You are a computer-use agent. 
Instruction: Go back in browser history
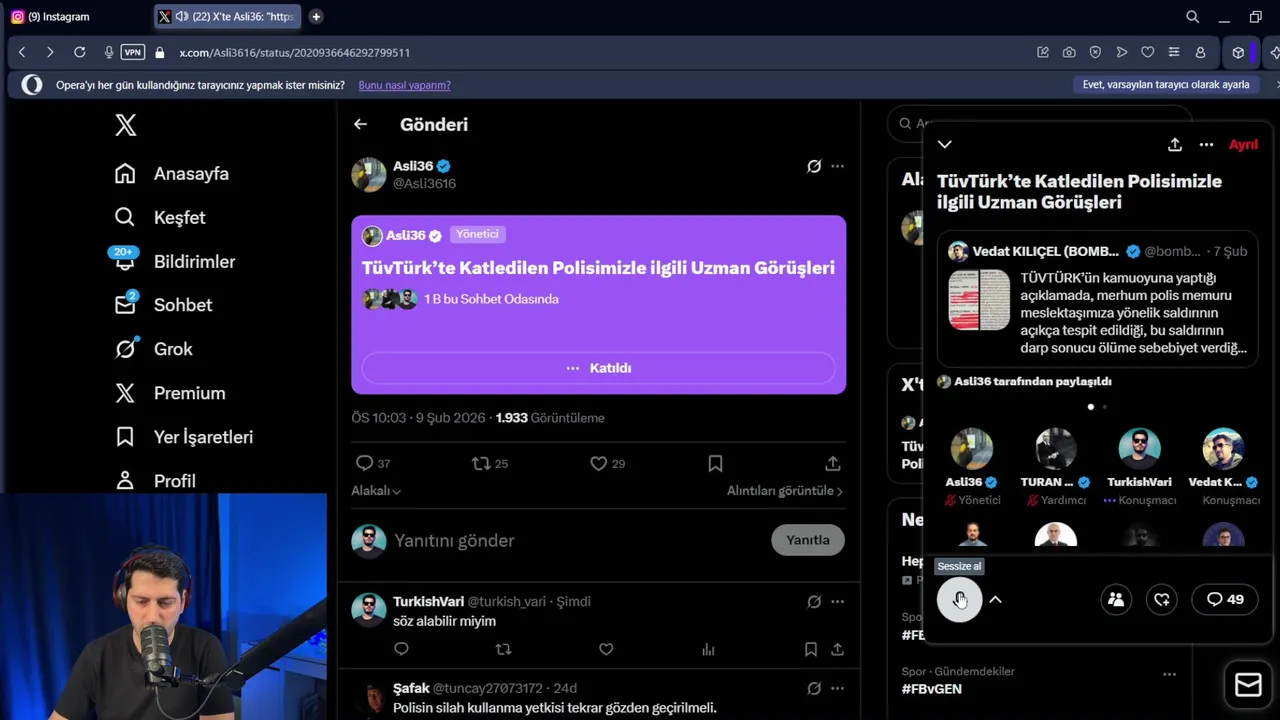[22, 52]
